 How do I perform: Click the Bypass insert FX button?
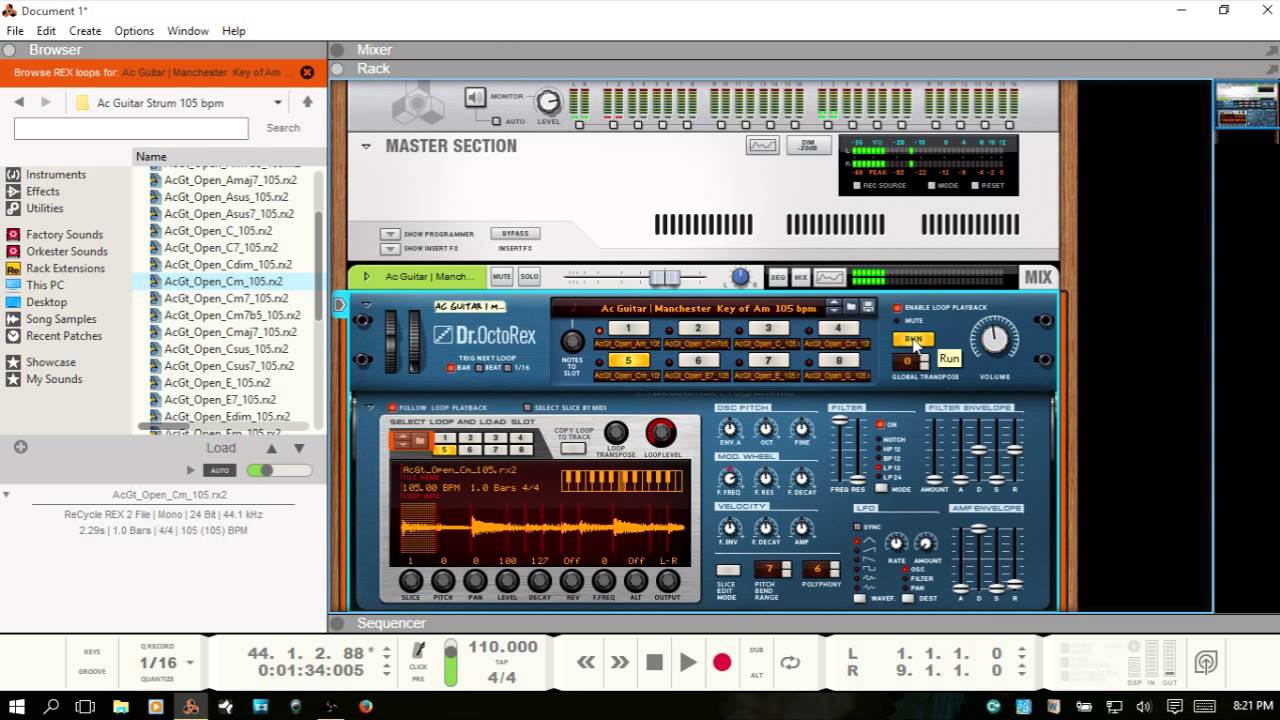coord(515,233)
